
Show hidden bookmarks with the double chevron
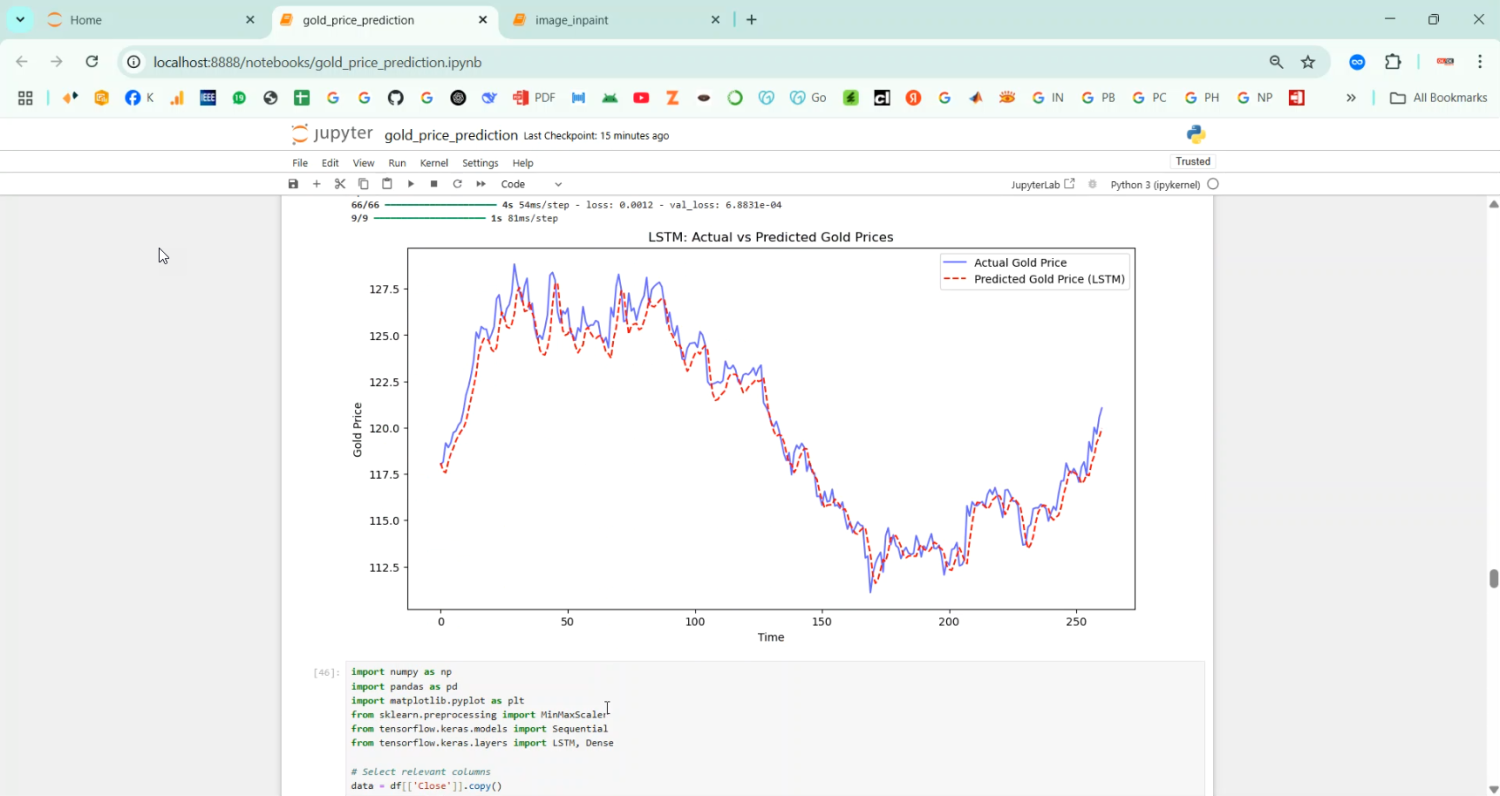(1351, 98)
